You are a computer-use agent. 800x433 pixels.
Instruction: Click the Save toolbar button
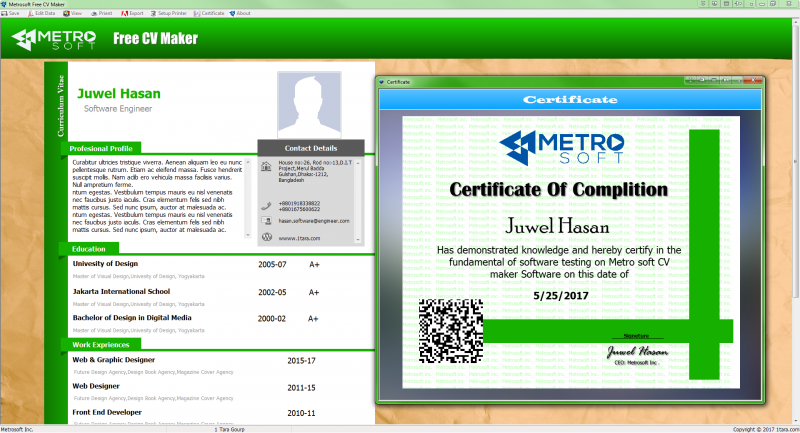pos(10,13)
